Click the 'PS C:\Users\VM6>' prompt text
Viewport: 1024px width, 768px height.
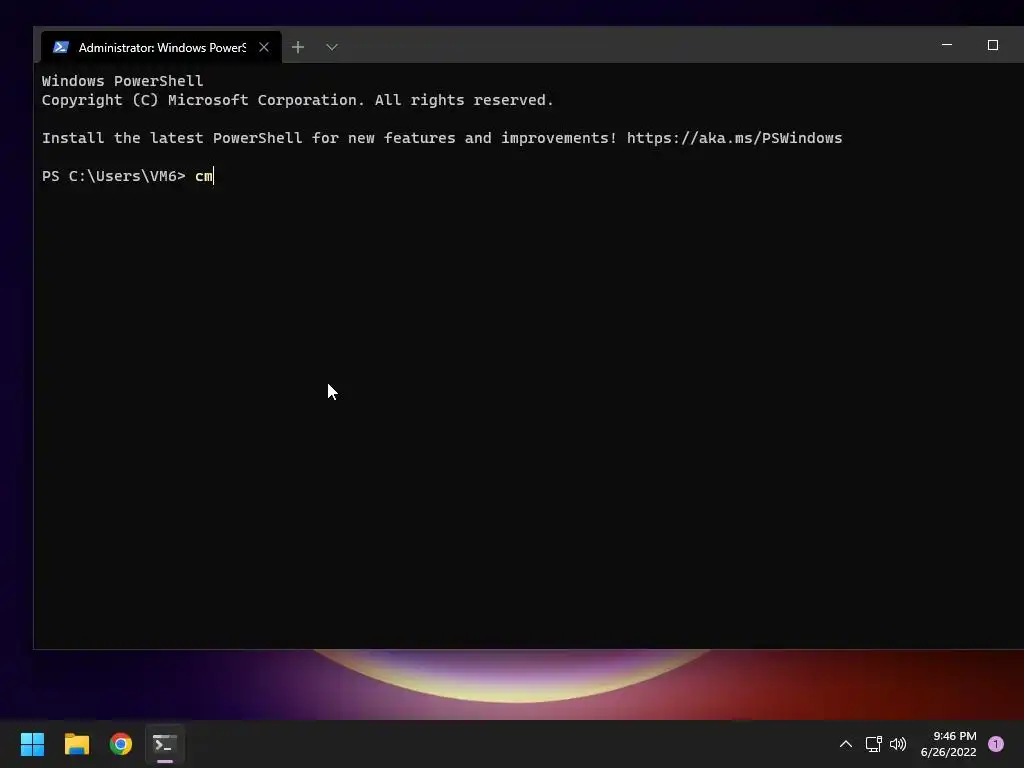114,176
